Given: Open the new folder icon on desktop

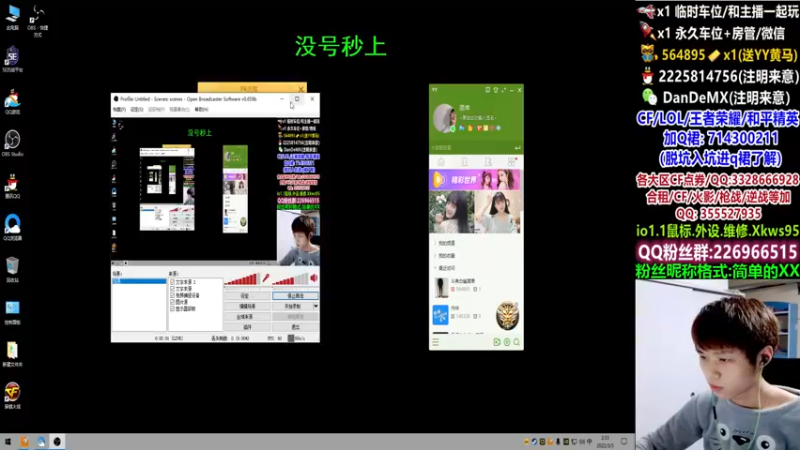Looking at the screenshot, I should [12, 353].
